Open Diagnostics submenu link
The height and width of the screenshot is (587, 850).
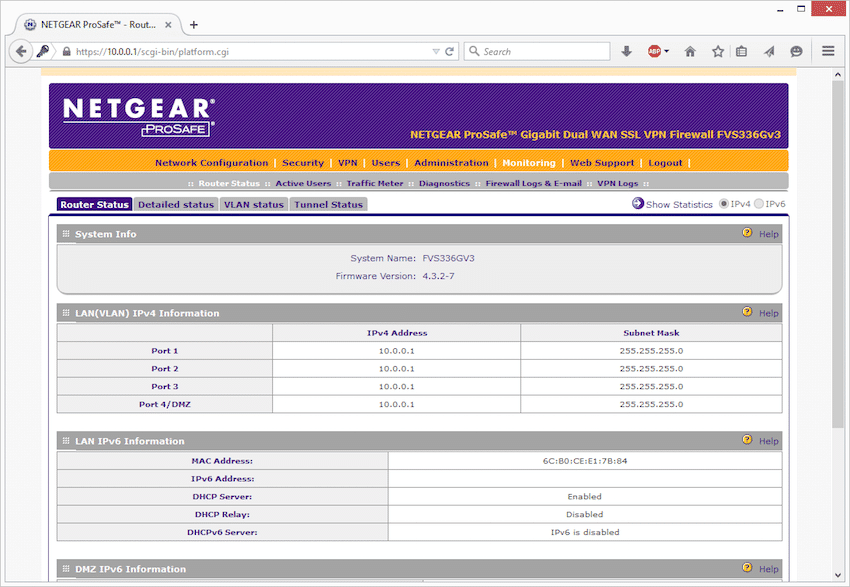pyautogui.click(x=445, y=183)
